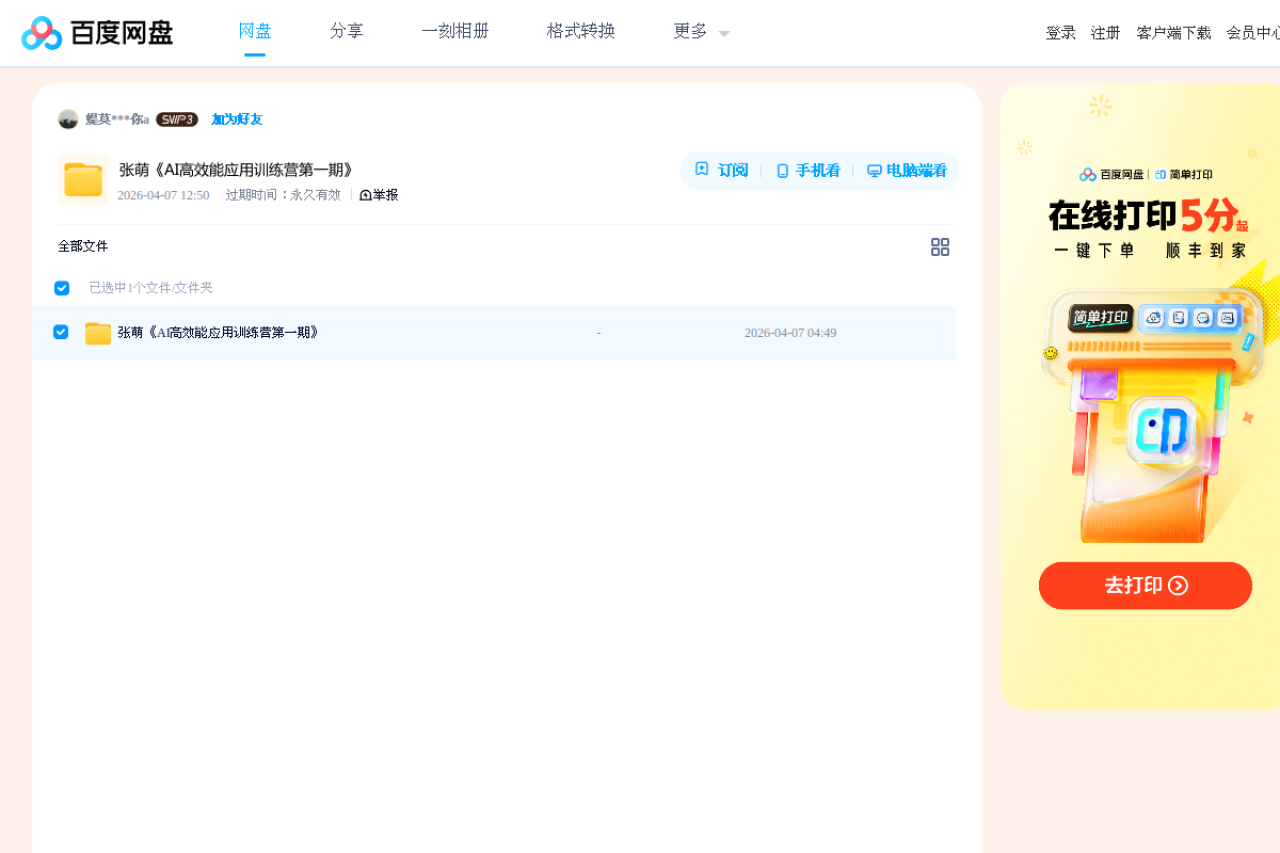This screenshot has height=853, width=1280.
Task: Deselect the 张萌 folder row checkbox
Action: (x=61, y=332)
